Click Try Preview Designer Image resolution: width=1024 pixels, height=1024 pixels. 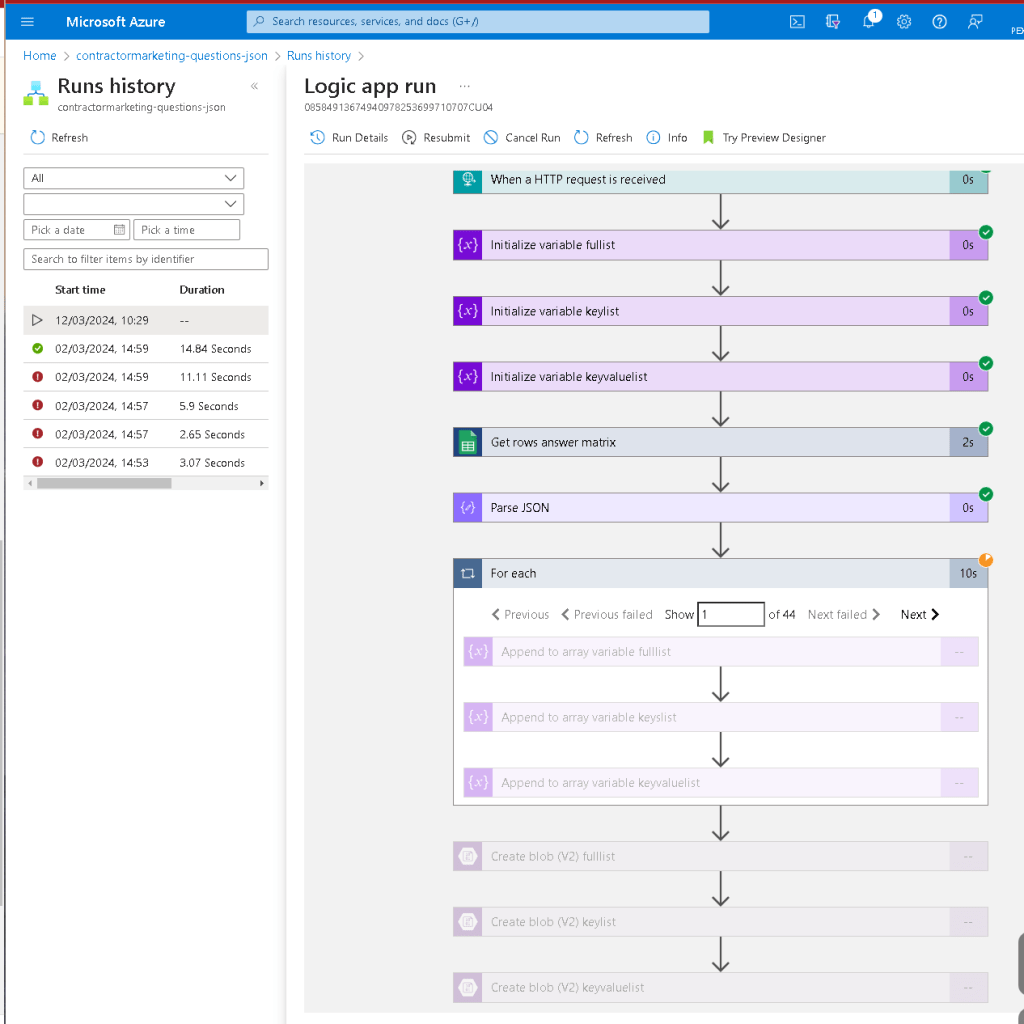[763, 138]
